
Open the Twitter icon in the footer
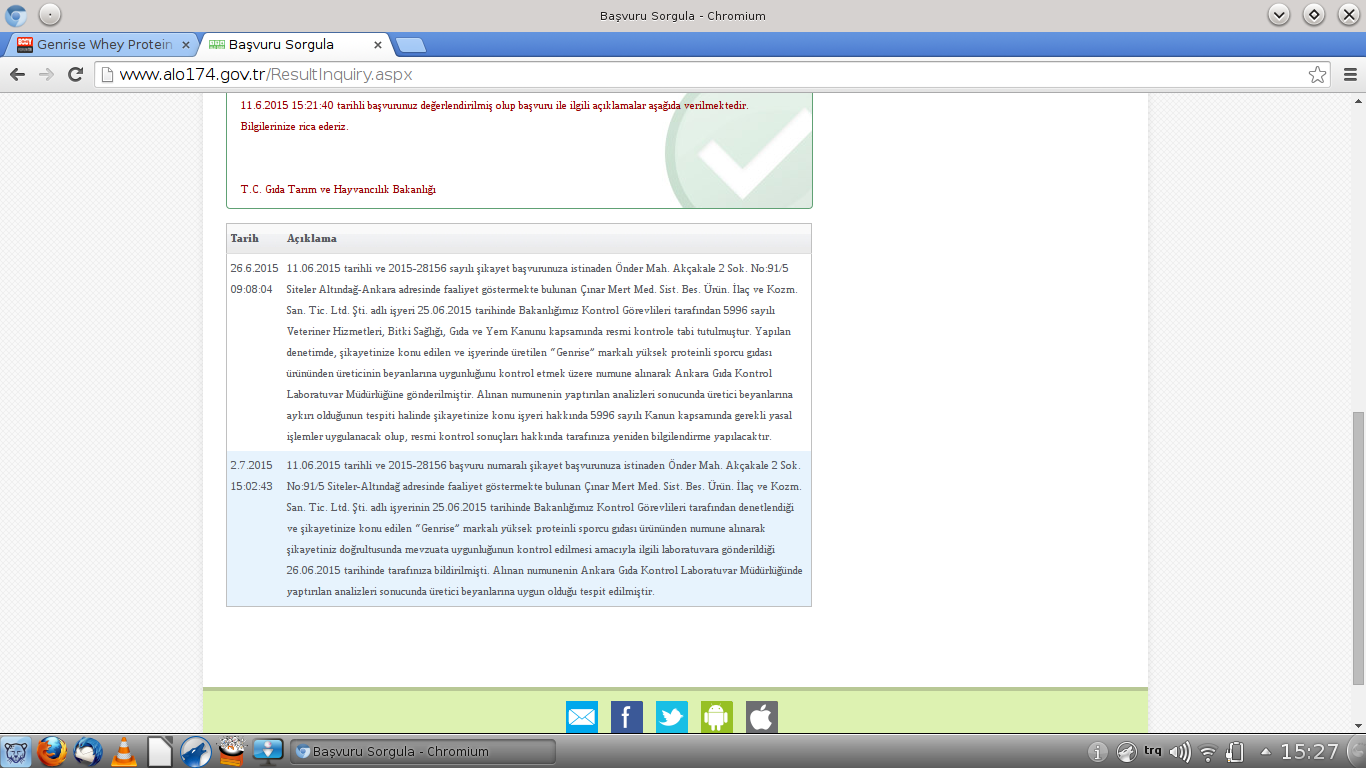click(672, 717)
